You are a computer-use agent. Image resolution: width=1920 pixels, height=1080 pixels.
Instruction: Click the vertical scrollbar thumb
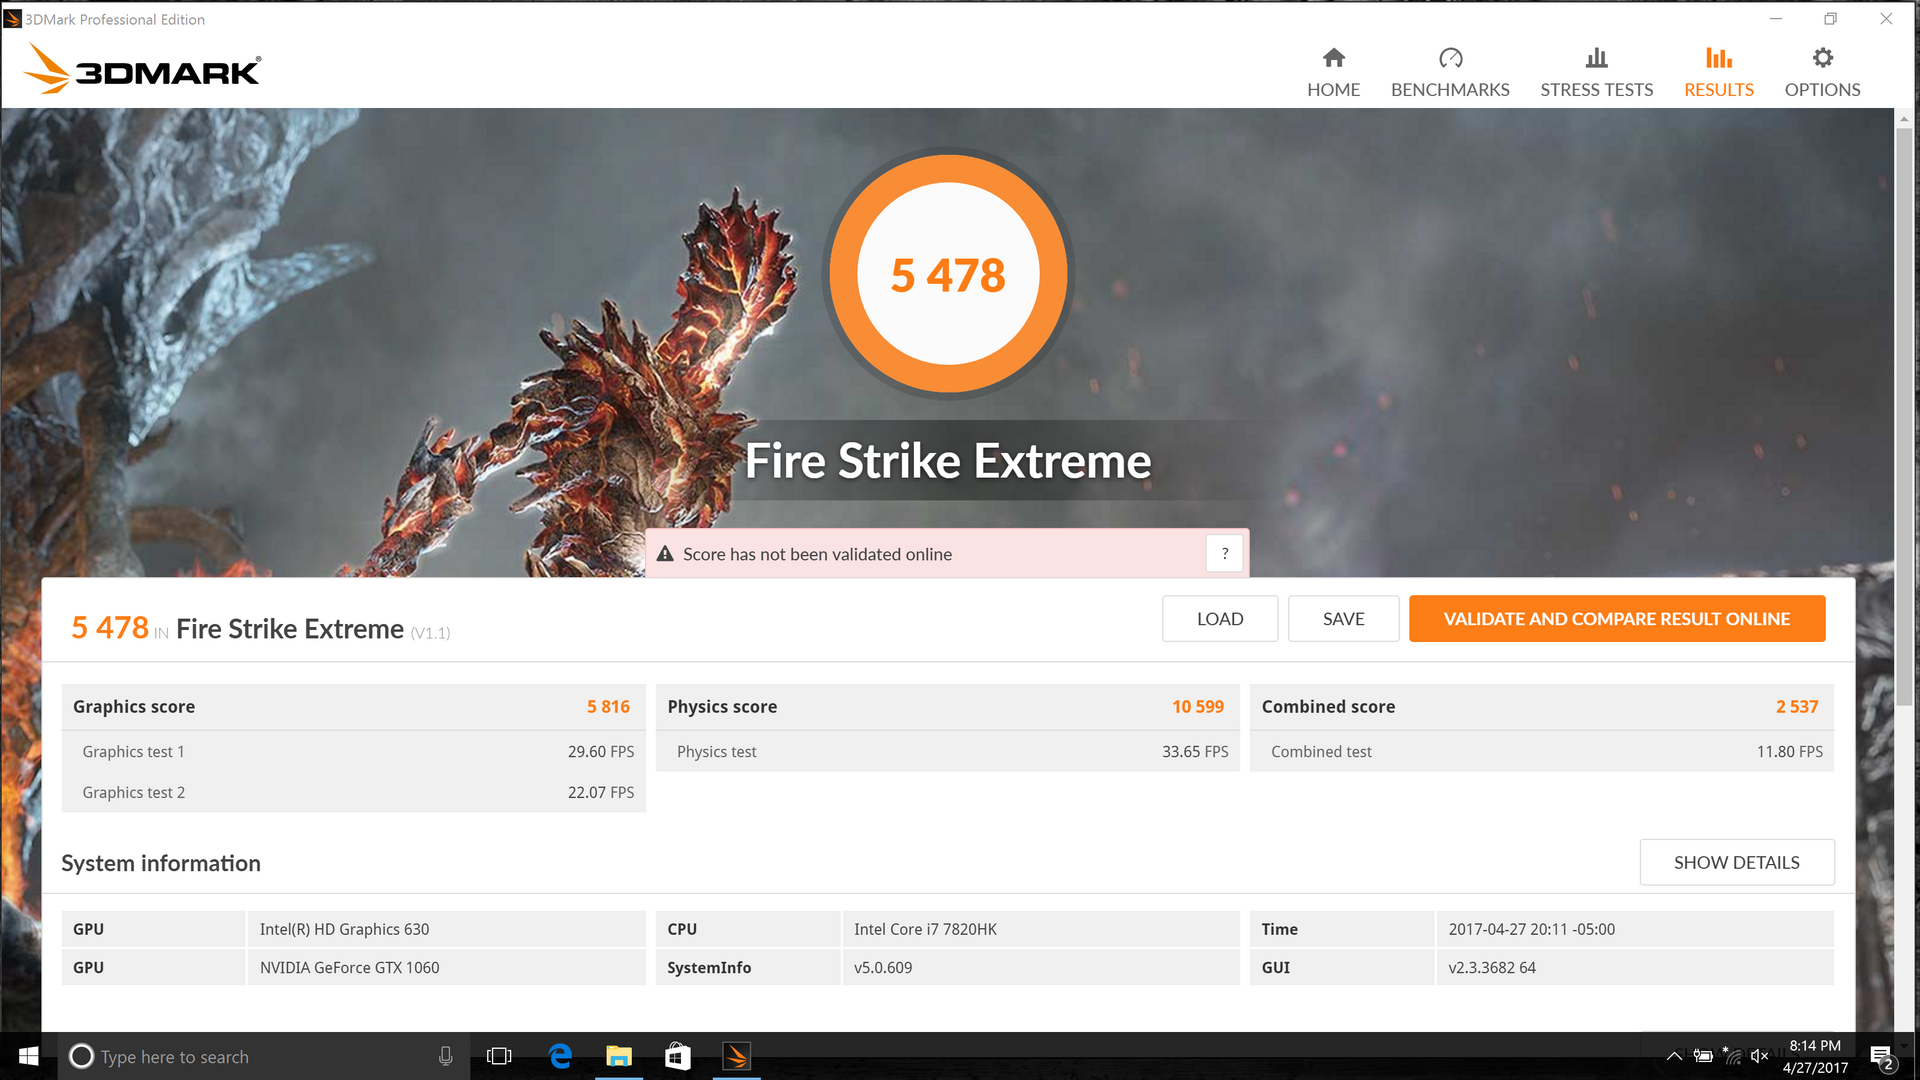(x=1903, y=415)
